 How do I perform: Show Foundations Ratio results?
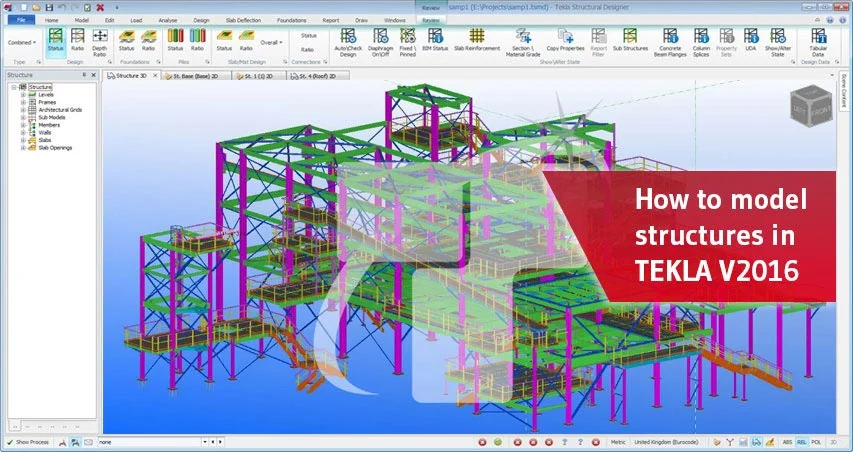pos(149,41)
